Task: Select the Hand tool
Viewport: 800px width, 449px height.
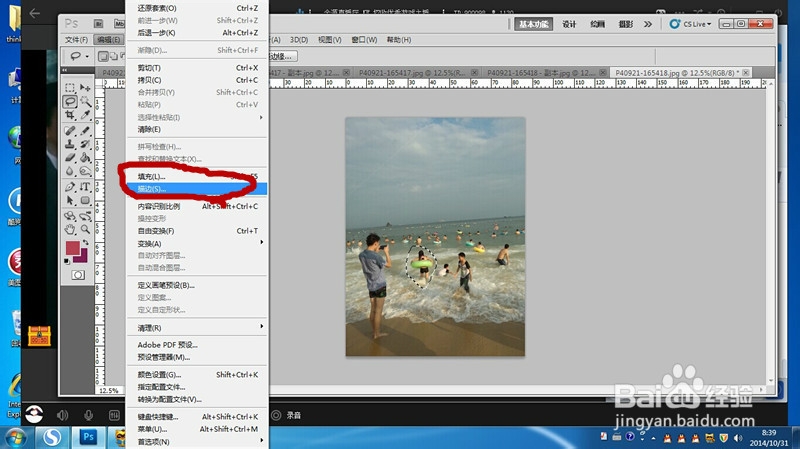Action: point(70,230)
